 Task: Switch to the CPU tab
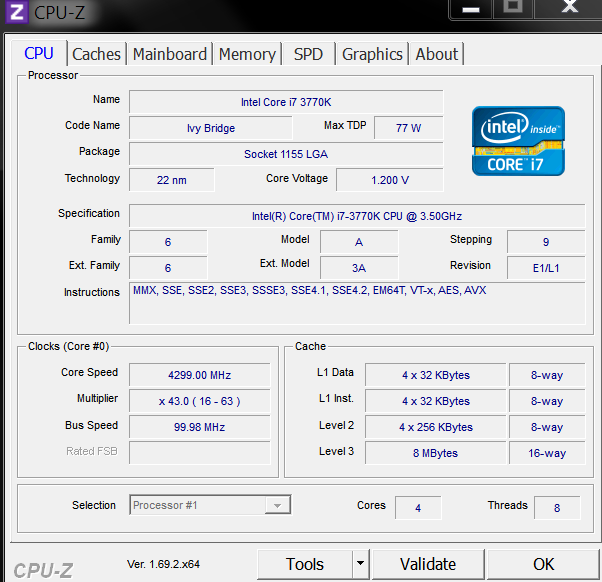(x=39, y=53)
